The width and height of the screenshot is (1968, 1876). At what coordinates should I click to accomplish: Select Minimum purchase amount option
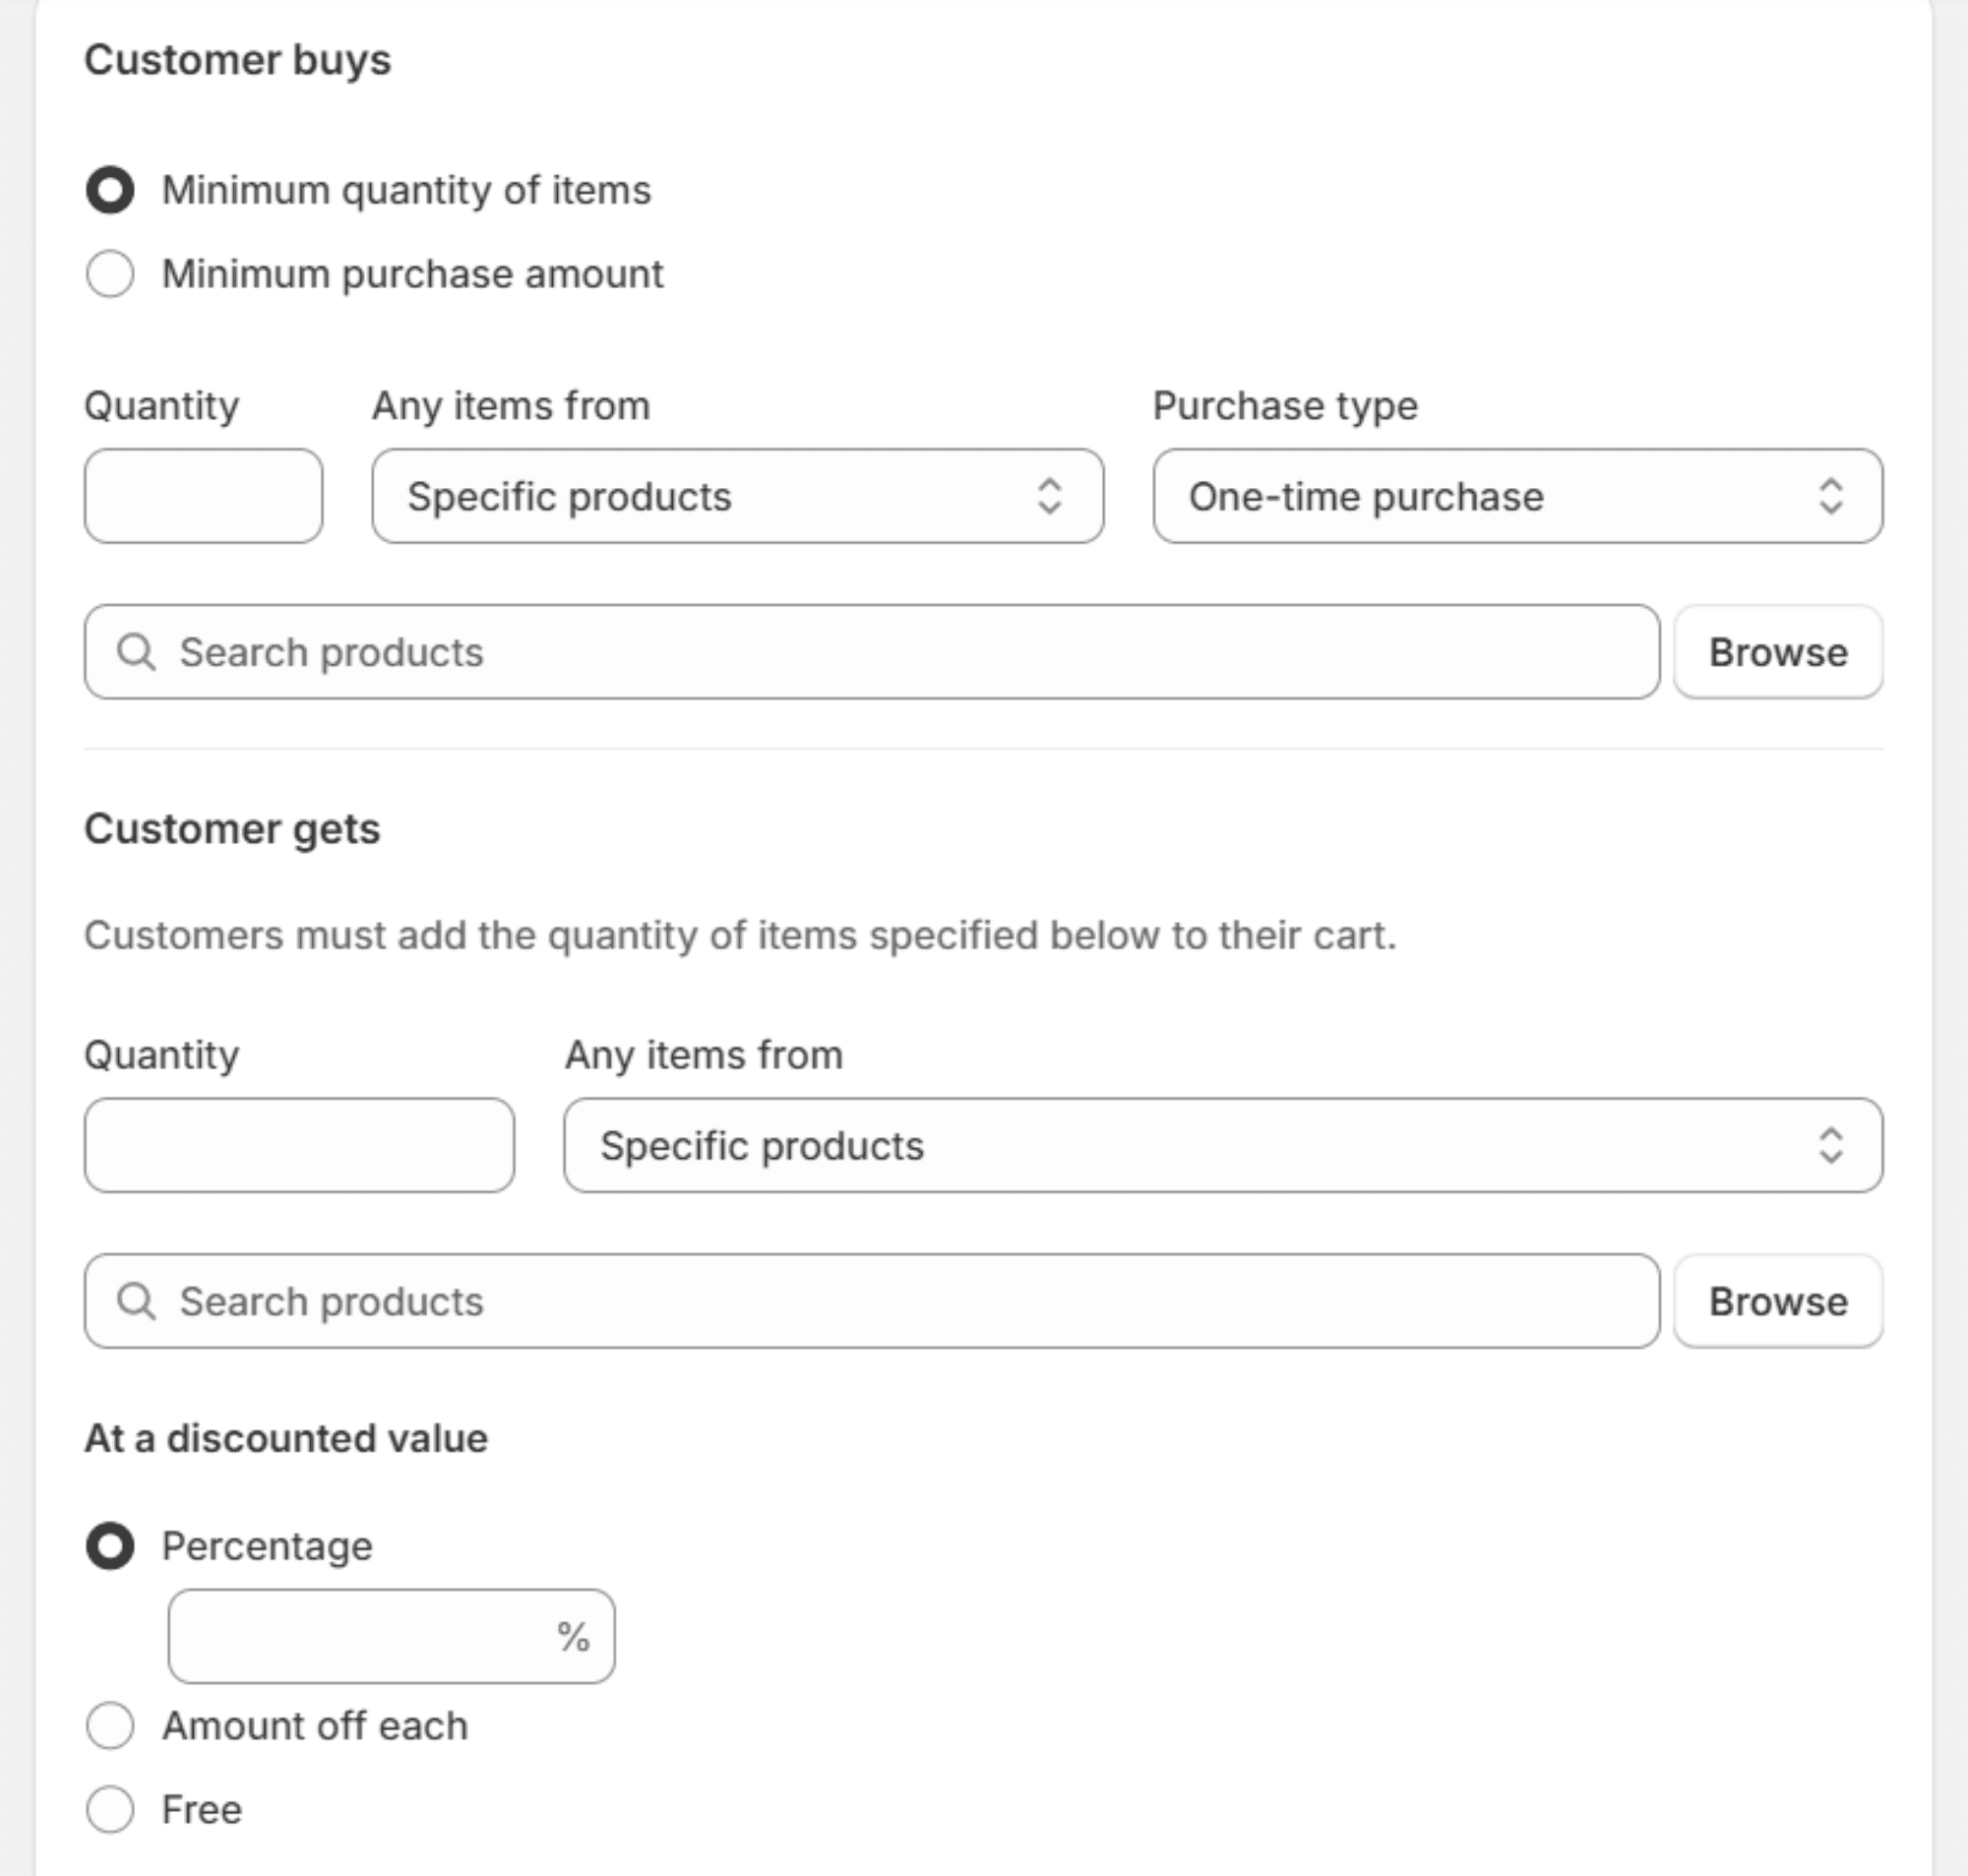110,274
